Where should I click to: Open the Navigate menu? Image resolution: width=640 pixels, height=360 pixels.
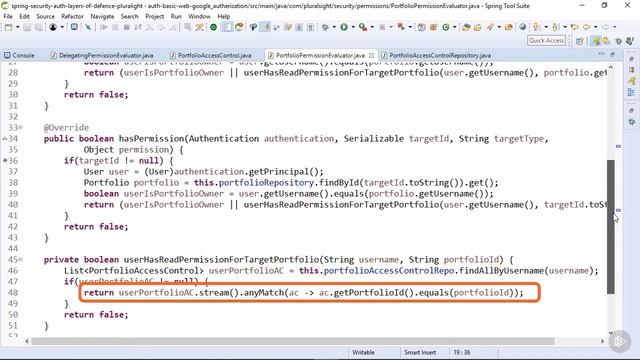point(102,16)
